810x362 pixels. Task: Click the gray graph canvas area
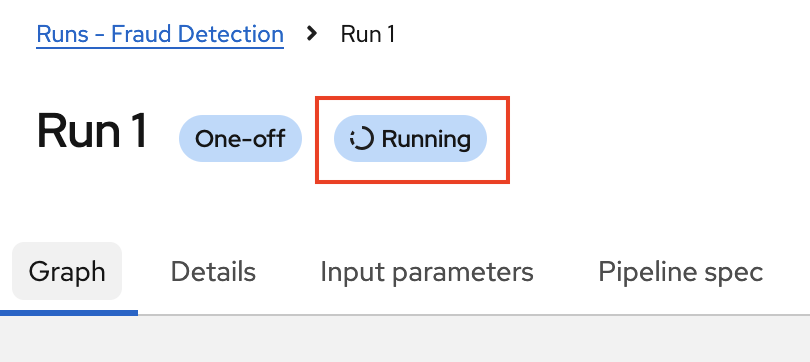point(405,339)
